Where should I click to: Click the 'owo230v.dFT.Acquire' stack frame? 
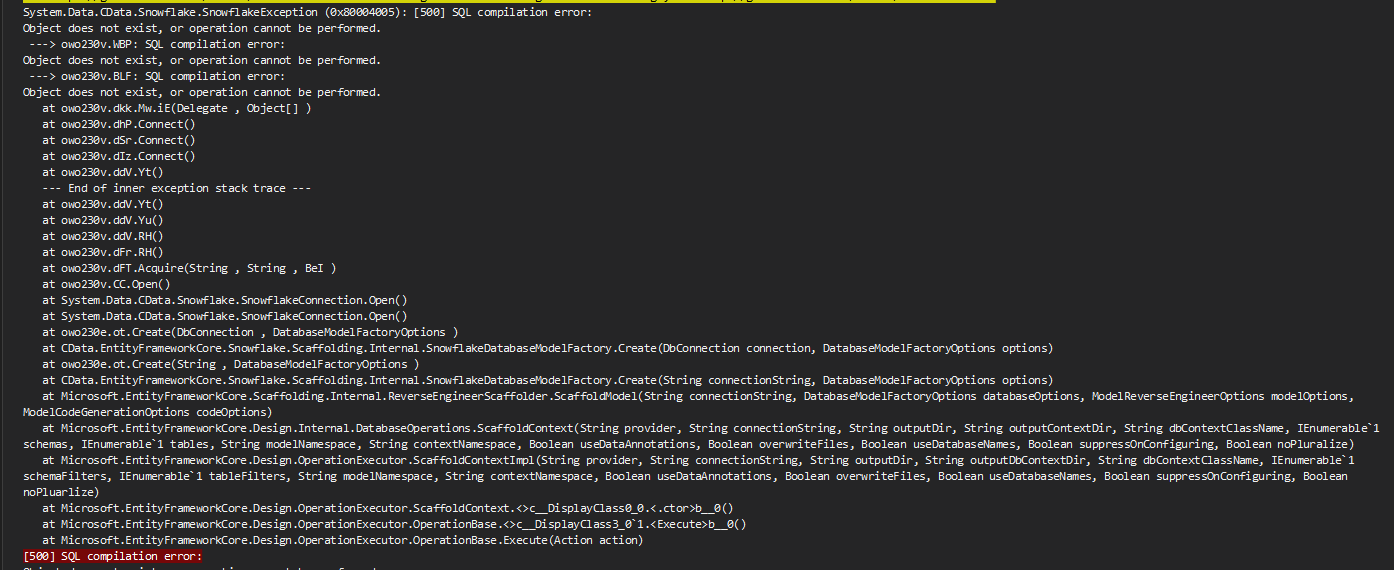point(189,268)
